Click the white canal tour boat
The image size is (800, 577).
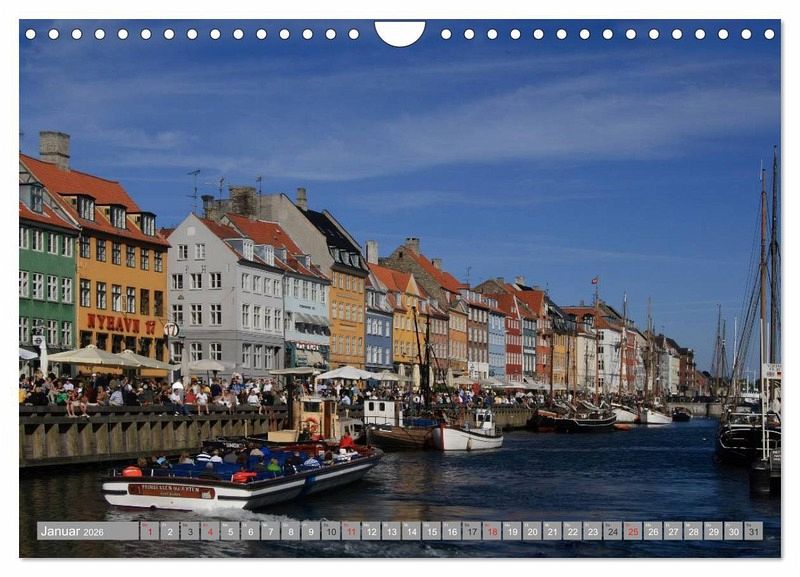(x=240, y=480)
